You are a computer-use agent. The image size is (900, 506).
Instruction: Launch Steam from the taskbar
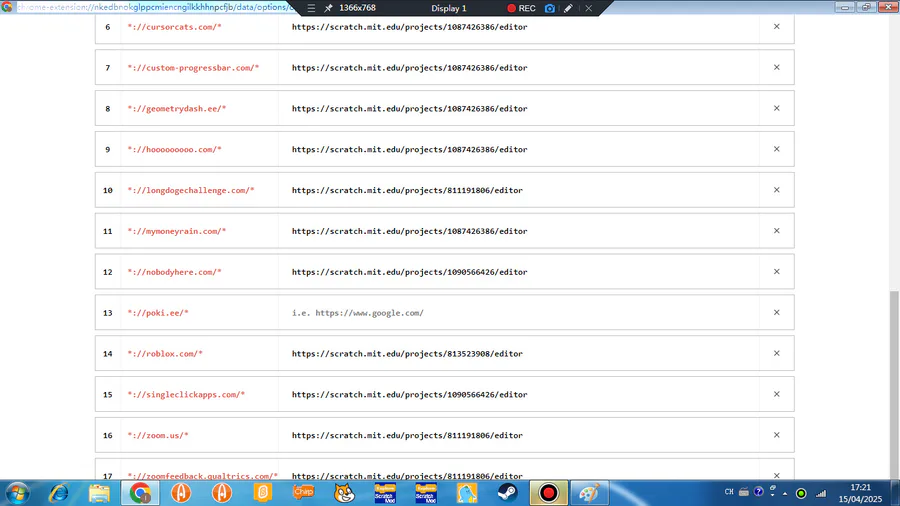click(x=507, y=493)
